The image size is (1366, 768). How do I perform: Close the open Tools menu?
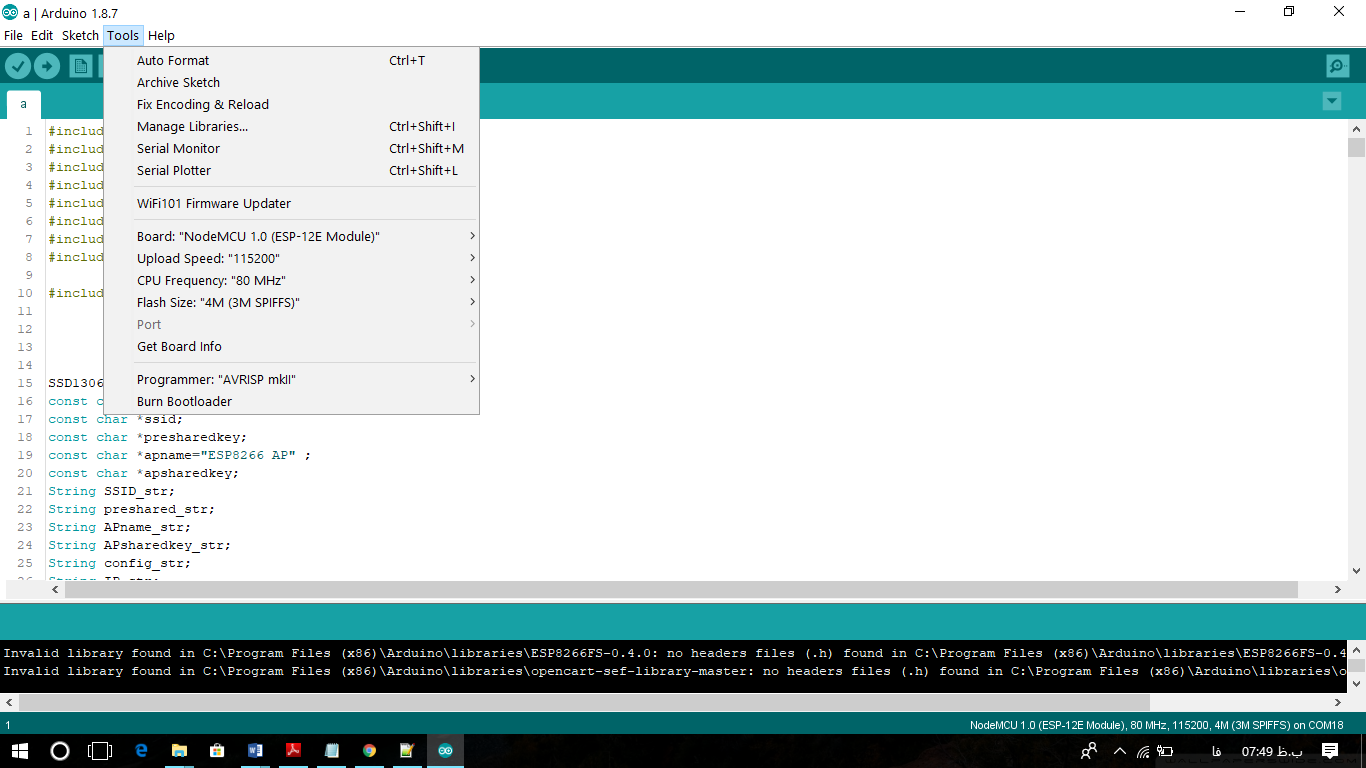coord(123,35)
